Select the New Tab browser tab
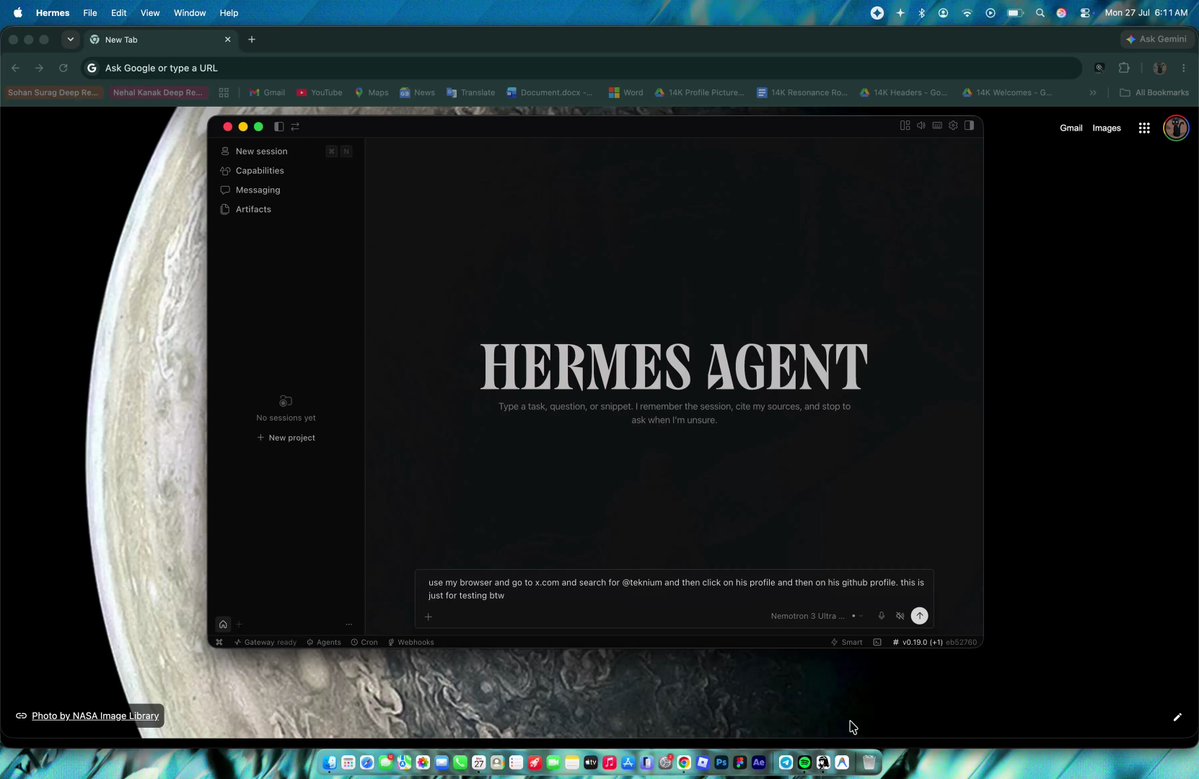Image resolution: width=1199 pixels, height=779 pixels. [x=161, y=40]
